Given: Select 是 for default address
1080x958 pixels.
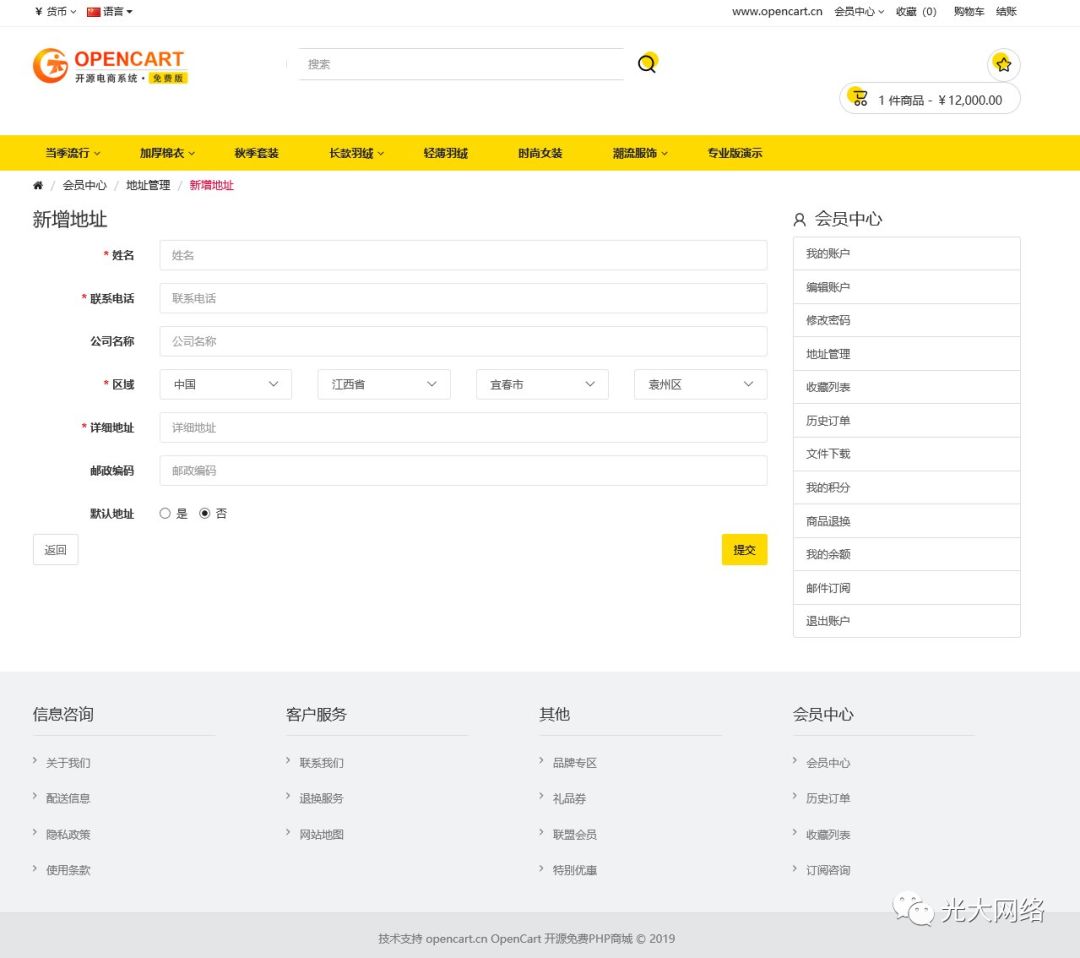Looking at the screenshot, I should point(165,513).
